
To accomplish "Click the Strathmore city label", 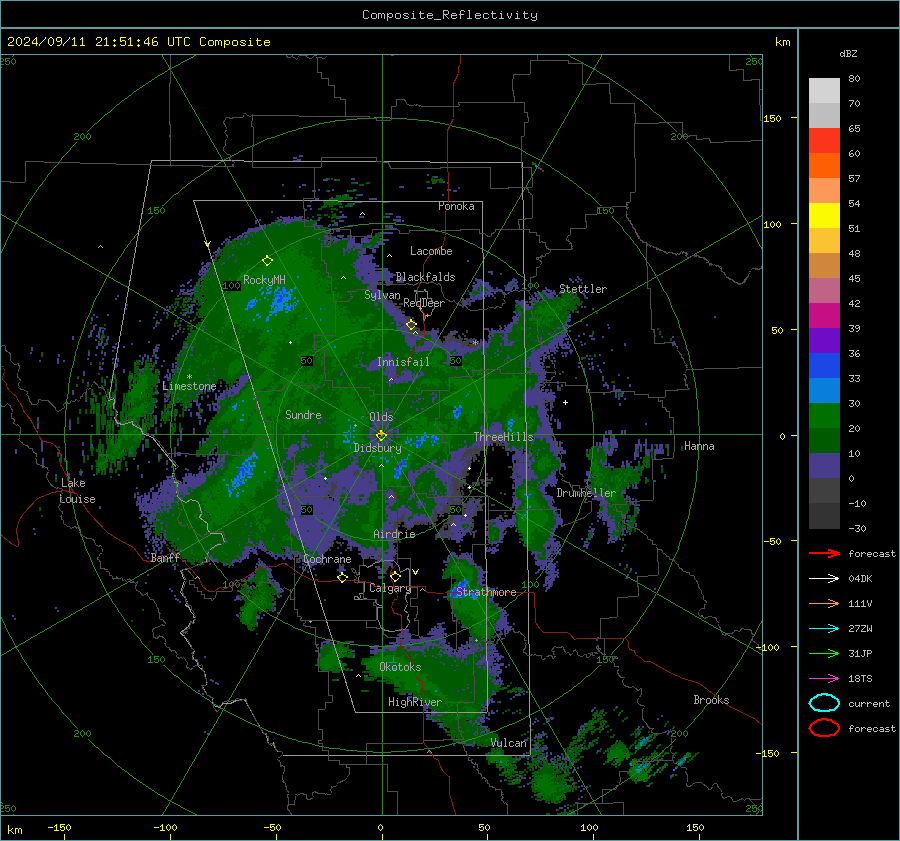I will [486, 592].
